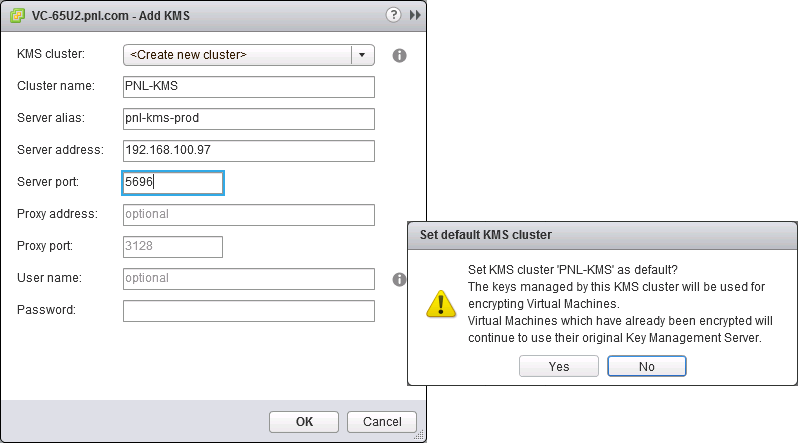Click the Cluster name label
Viewport: 798px width, 443px height.
tap(56, 86)
